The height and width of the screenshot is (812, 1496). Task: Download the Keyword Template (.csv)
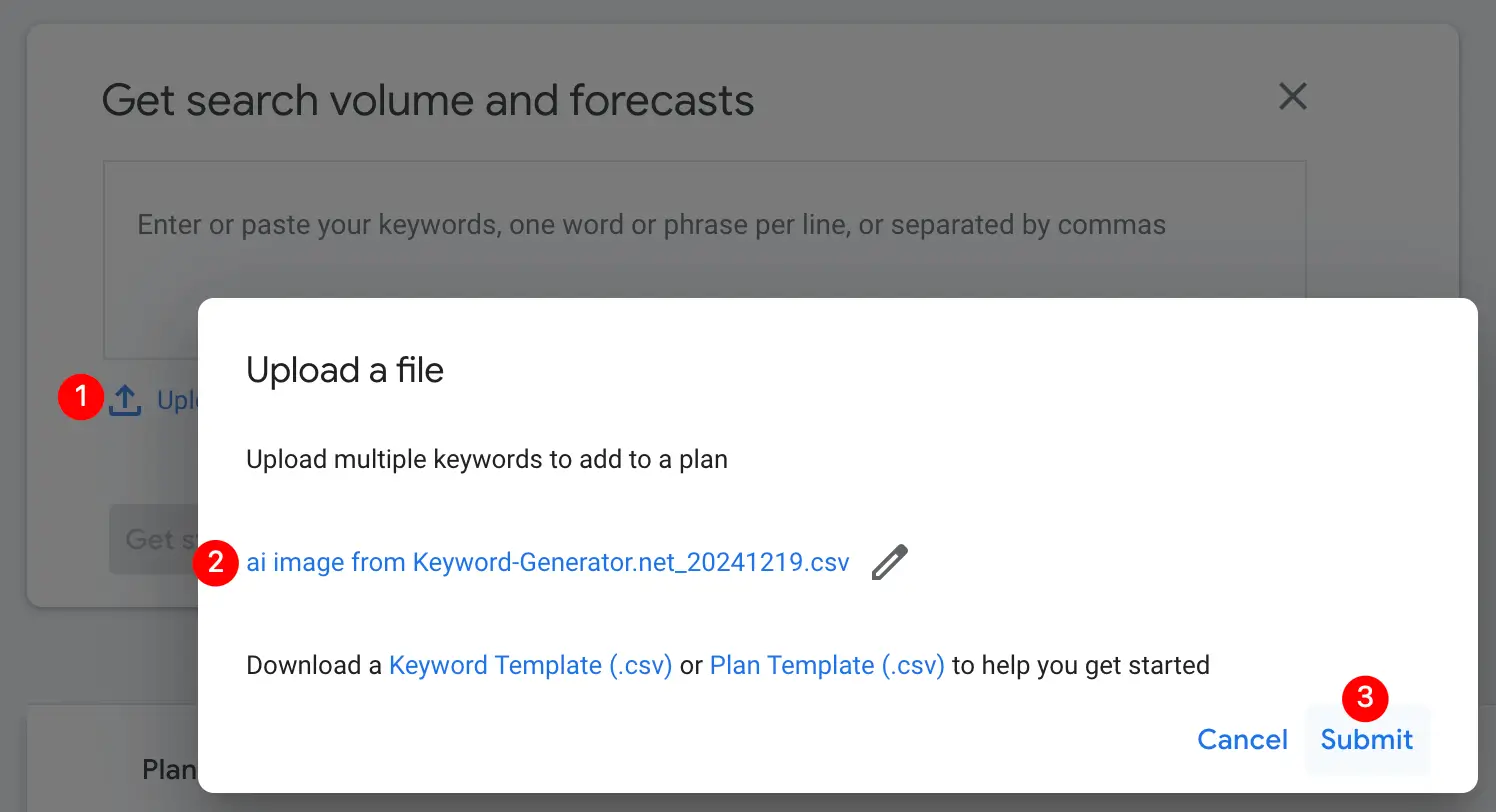click(x=530, y=665)
